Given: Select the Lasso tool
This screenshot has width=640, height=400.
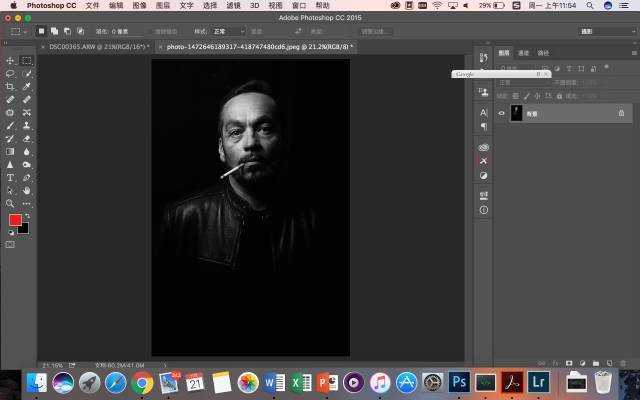Looking at the screenshot, I should pyautogui.click(x=10, y=74).
